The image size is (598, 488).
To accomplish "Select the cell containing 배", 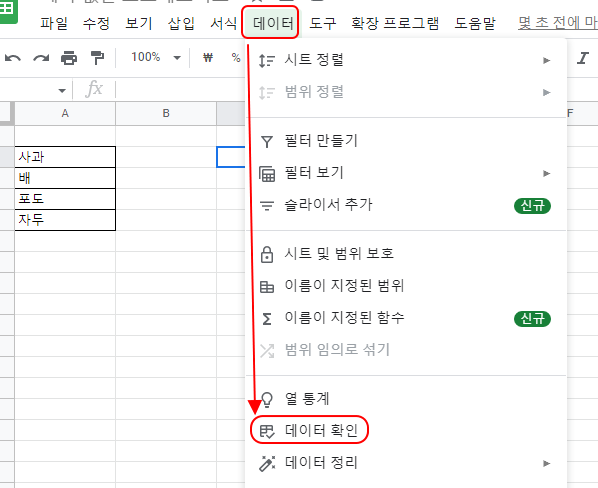I will [65, 178].
